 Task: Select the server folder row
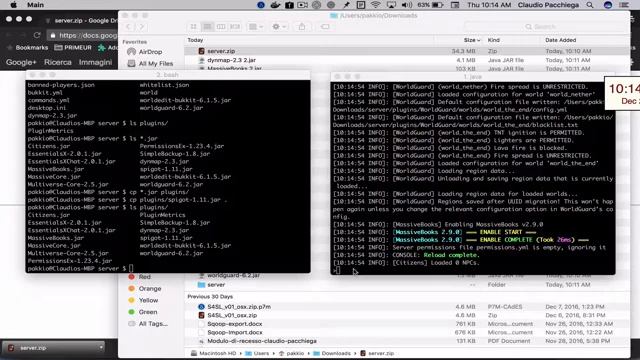tap(407, 284)
